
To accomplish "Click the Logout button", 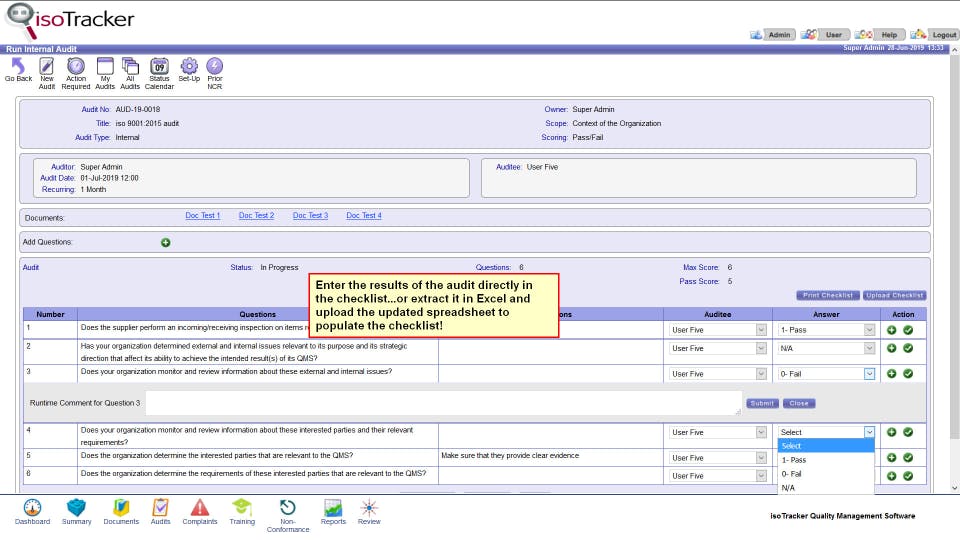I will click(934, 35).
